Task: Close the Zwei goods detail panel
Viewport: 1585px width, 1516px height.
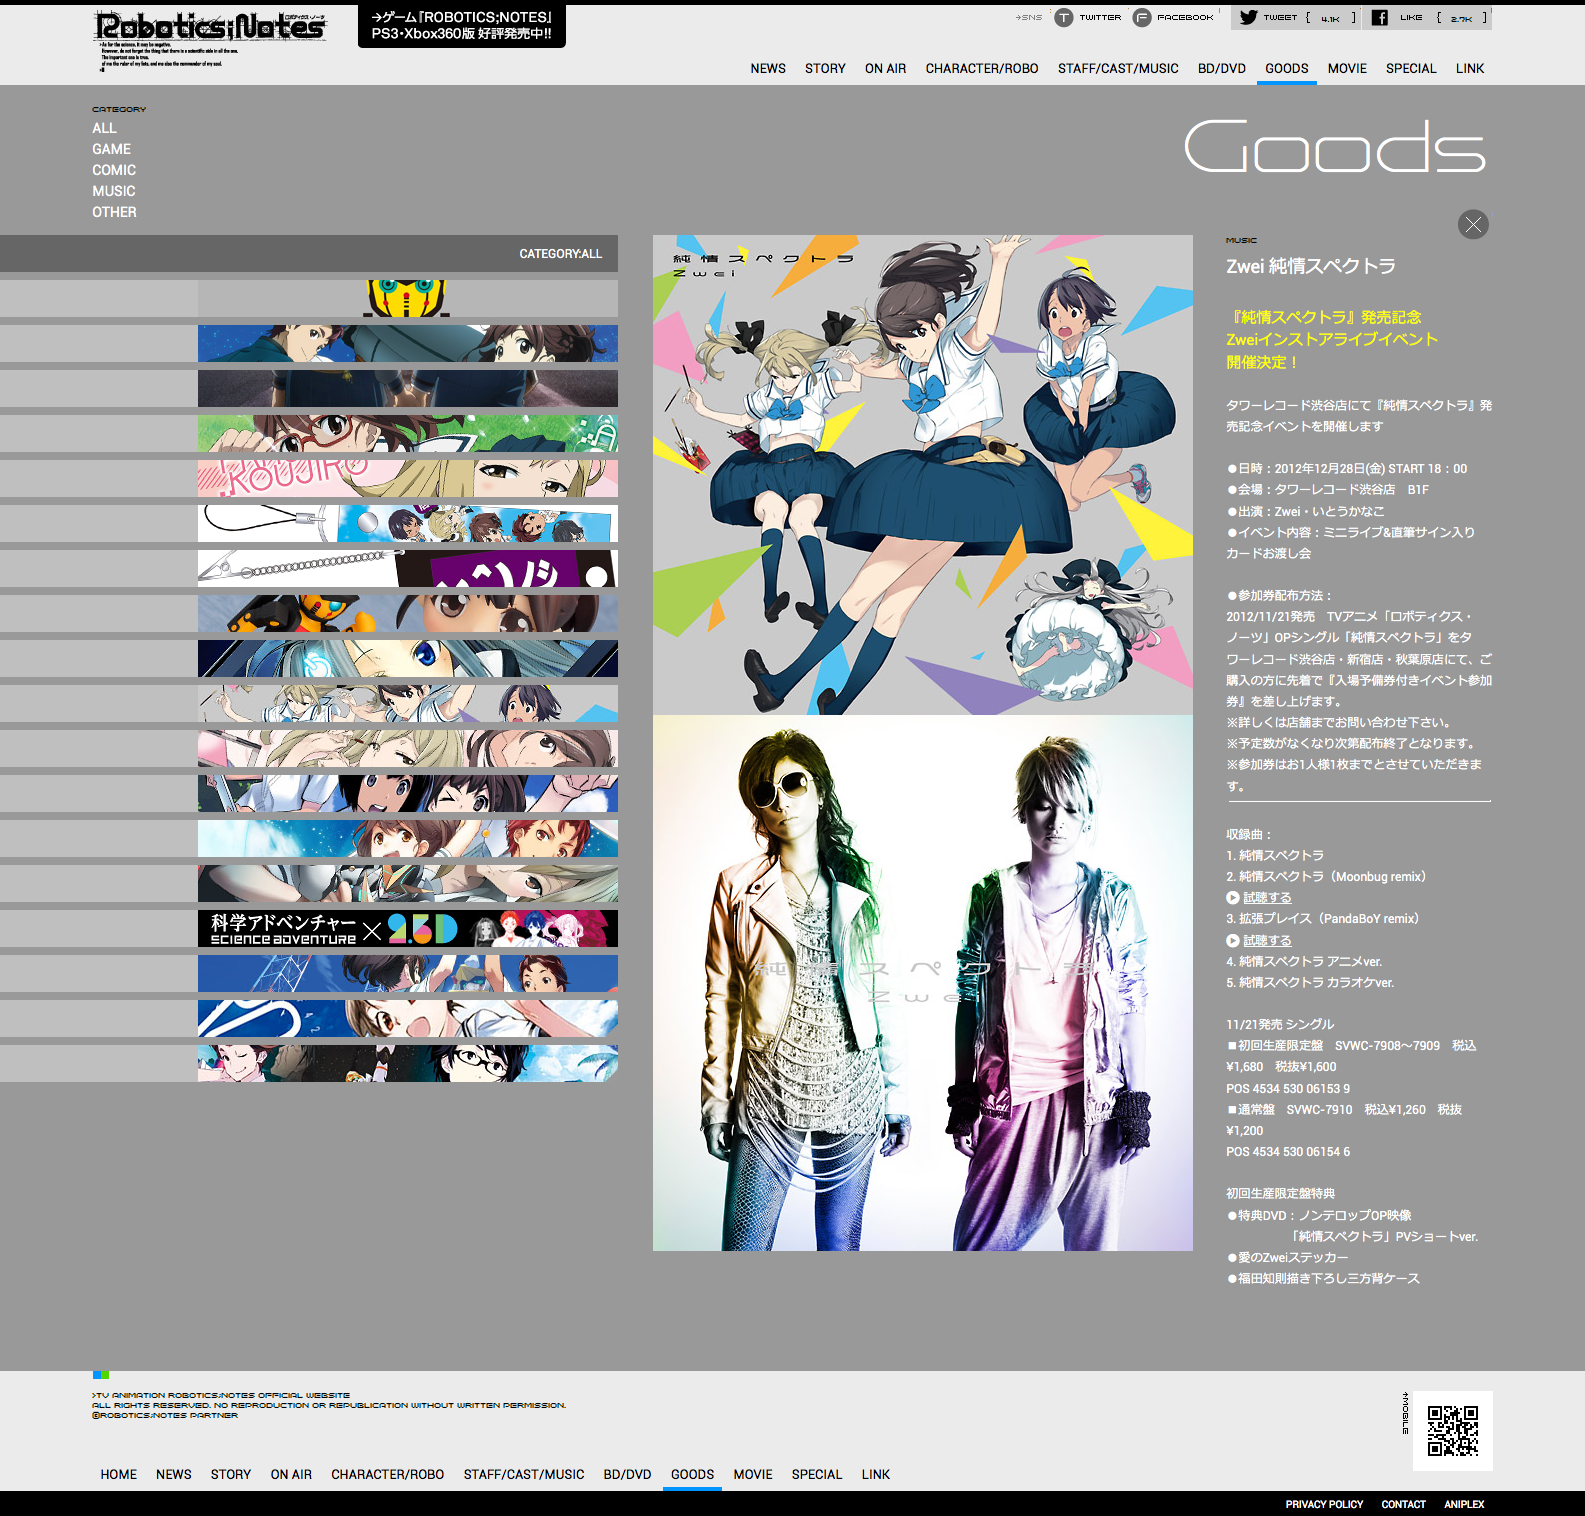Action: pyautogui.click(x=1473, y=224)
